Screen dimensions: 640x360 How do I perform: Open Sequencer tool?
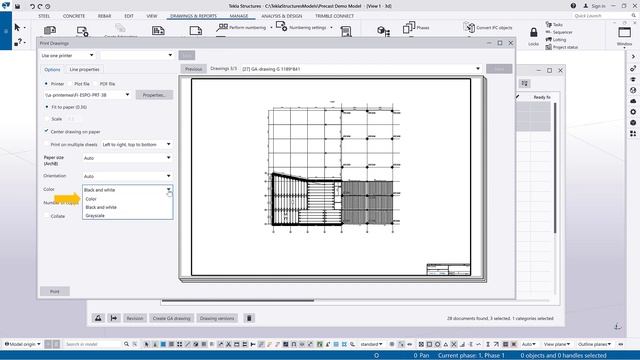pos(559,32)
